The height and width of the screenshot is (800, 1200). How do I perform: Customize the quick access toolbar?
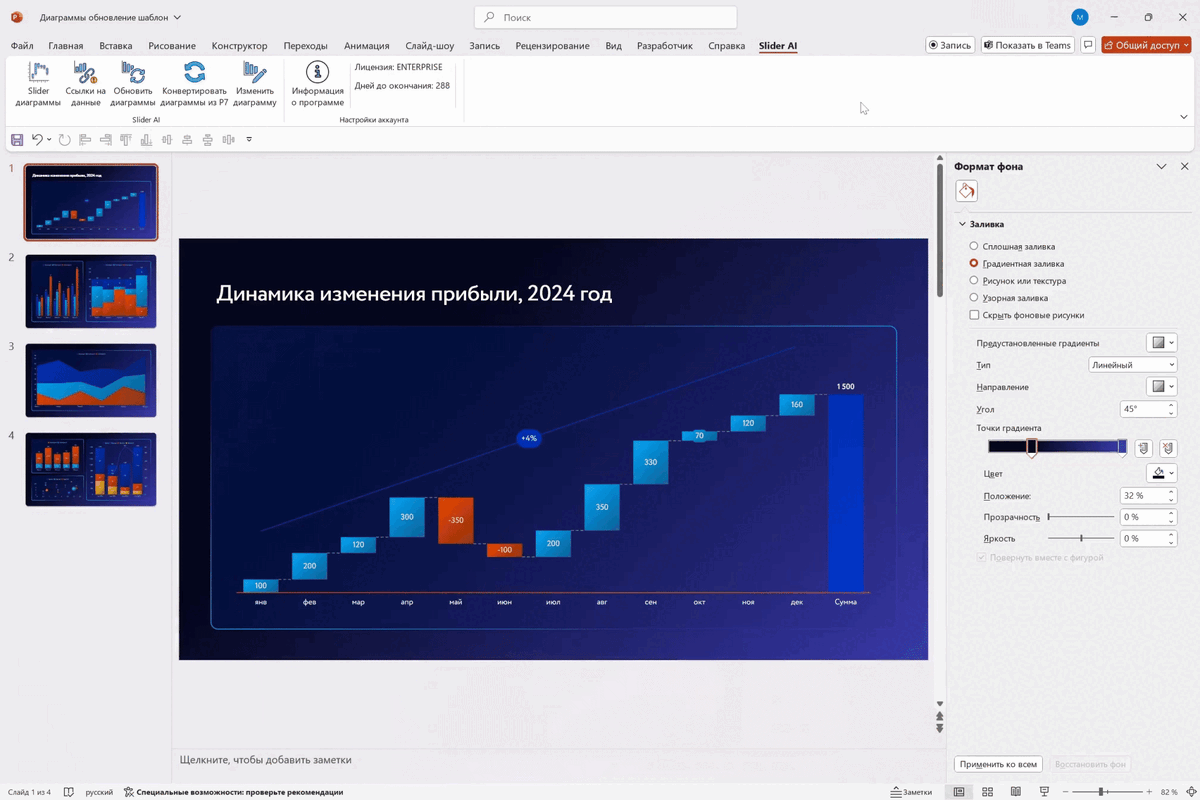coord(249,140)
